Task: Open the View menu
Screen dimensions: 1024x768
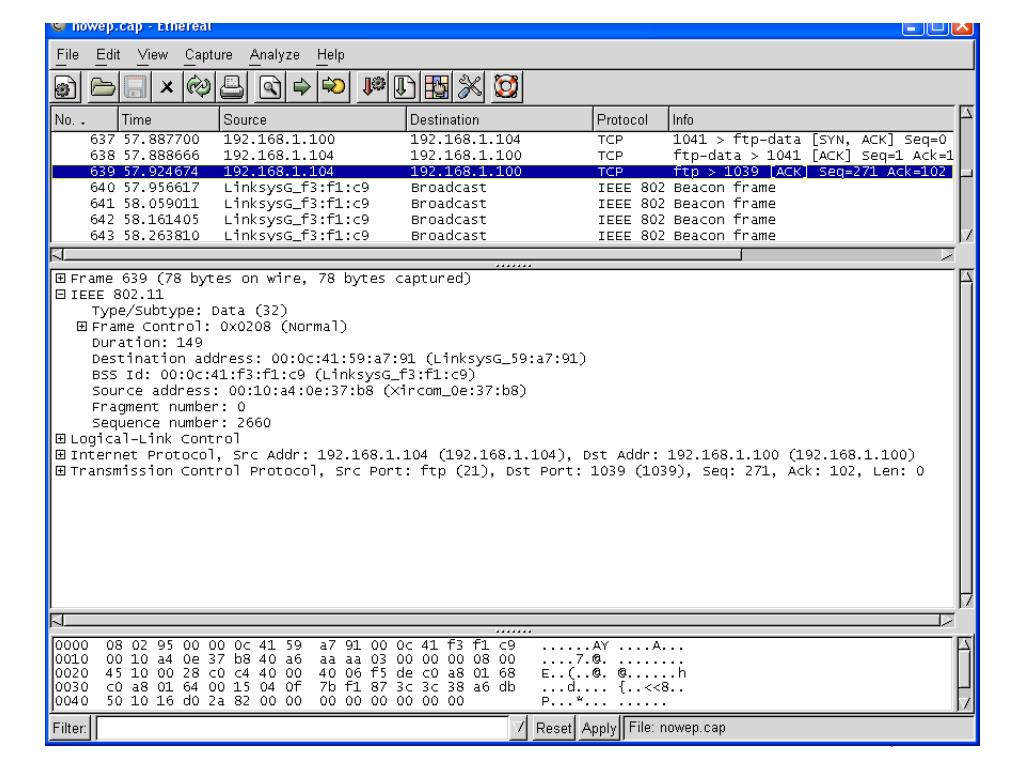Action: click(x=153, y=55)
